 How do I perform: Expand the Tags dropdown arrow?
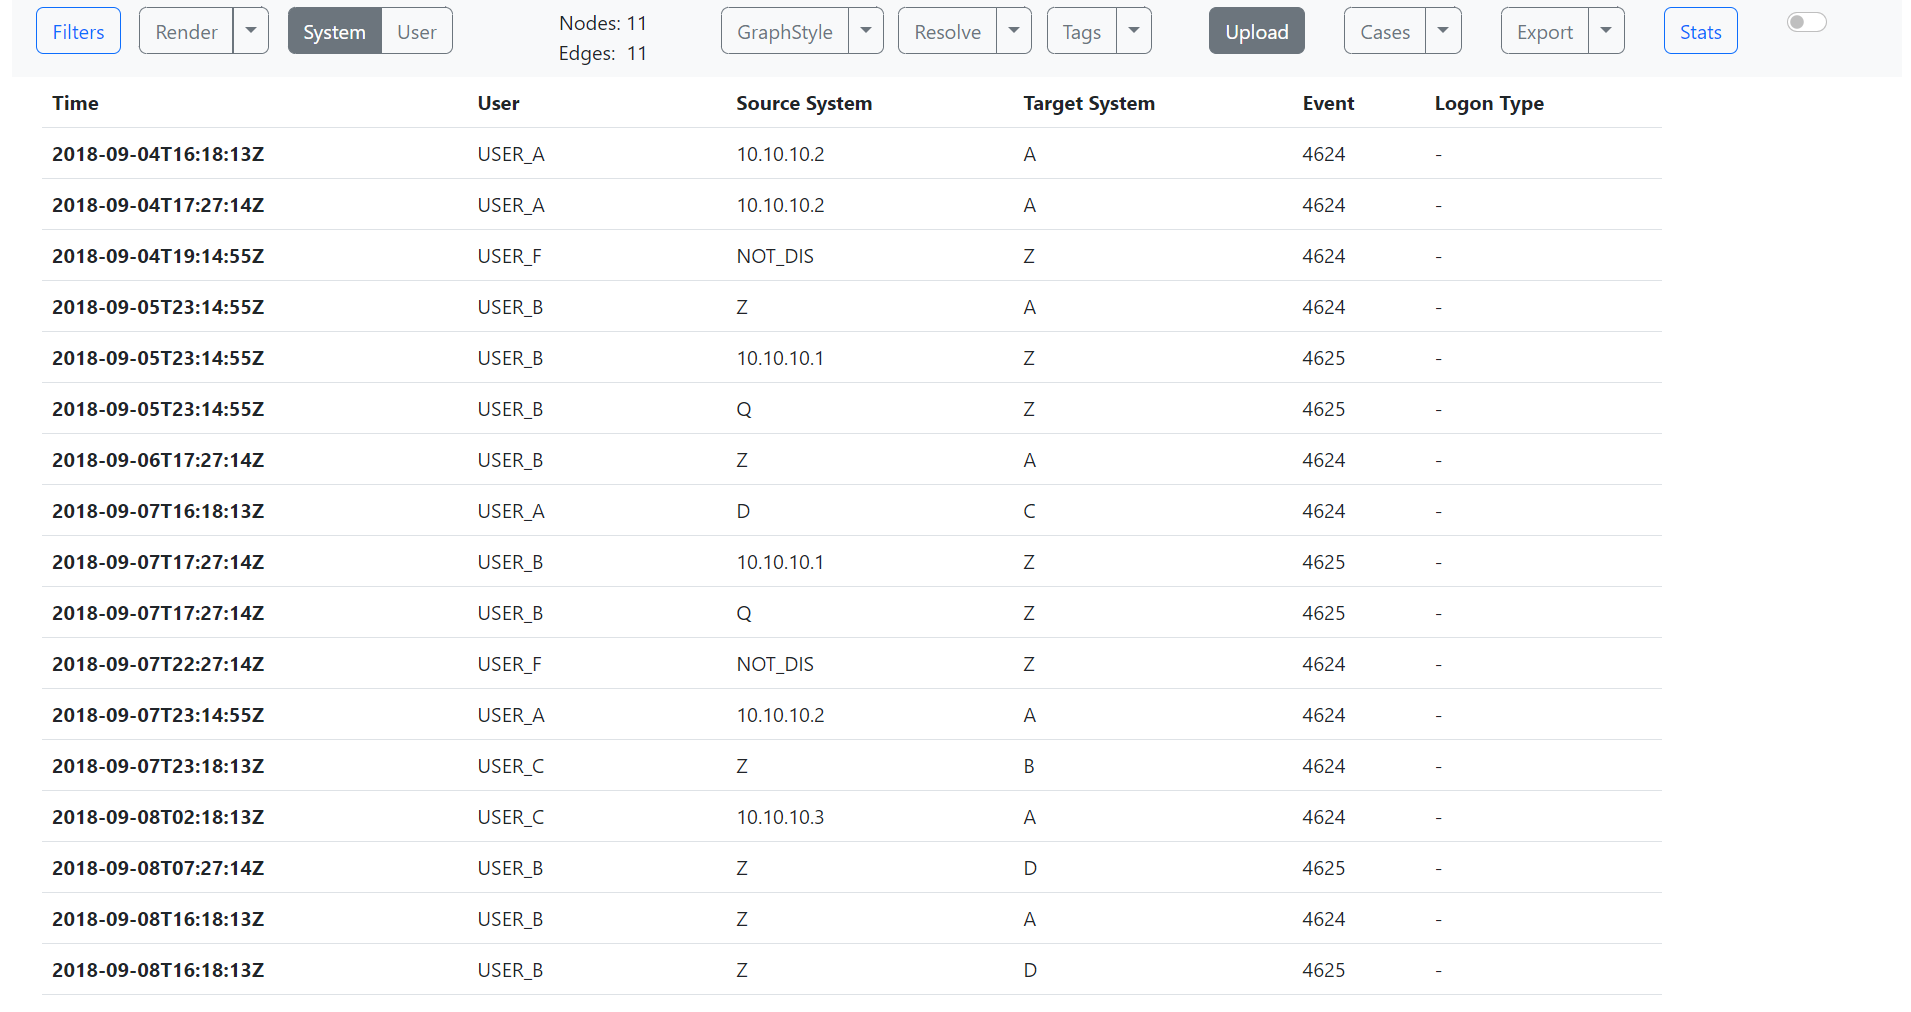click(x=1134, y=31)
